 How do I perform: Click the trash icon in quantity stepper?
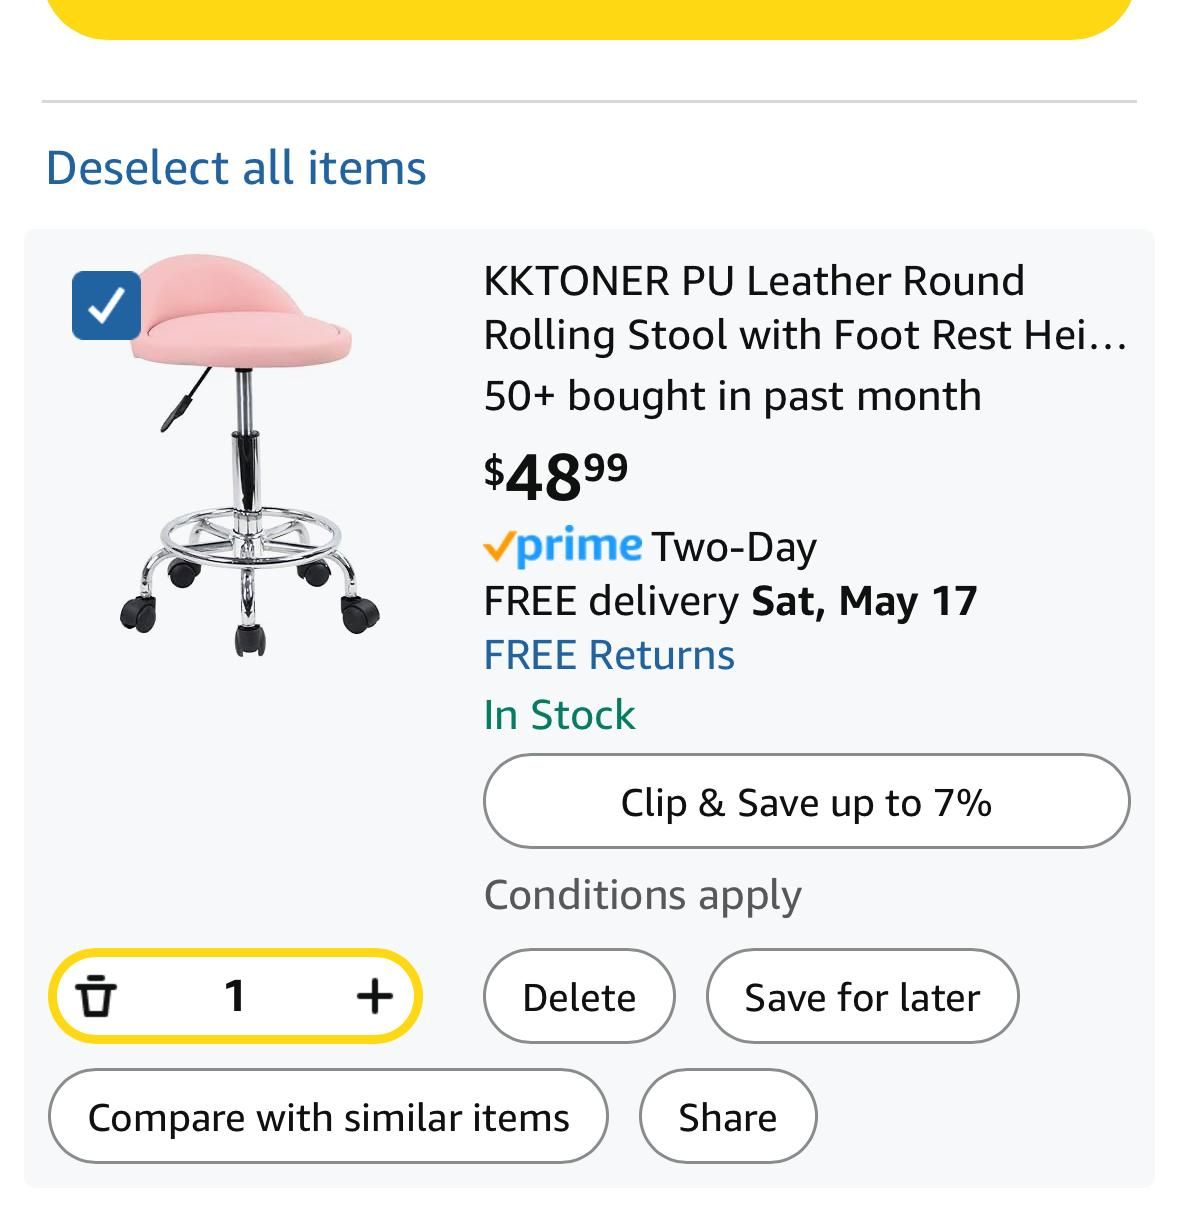click(x=96, y=995)
